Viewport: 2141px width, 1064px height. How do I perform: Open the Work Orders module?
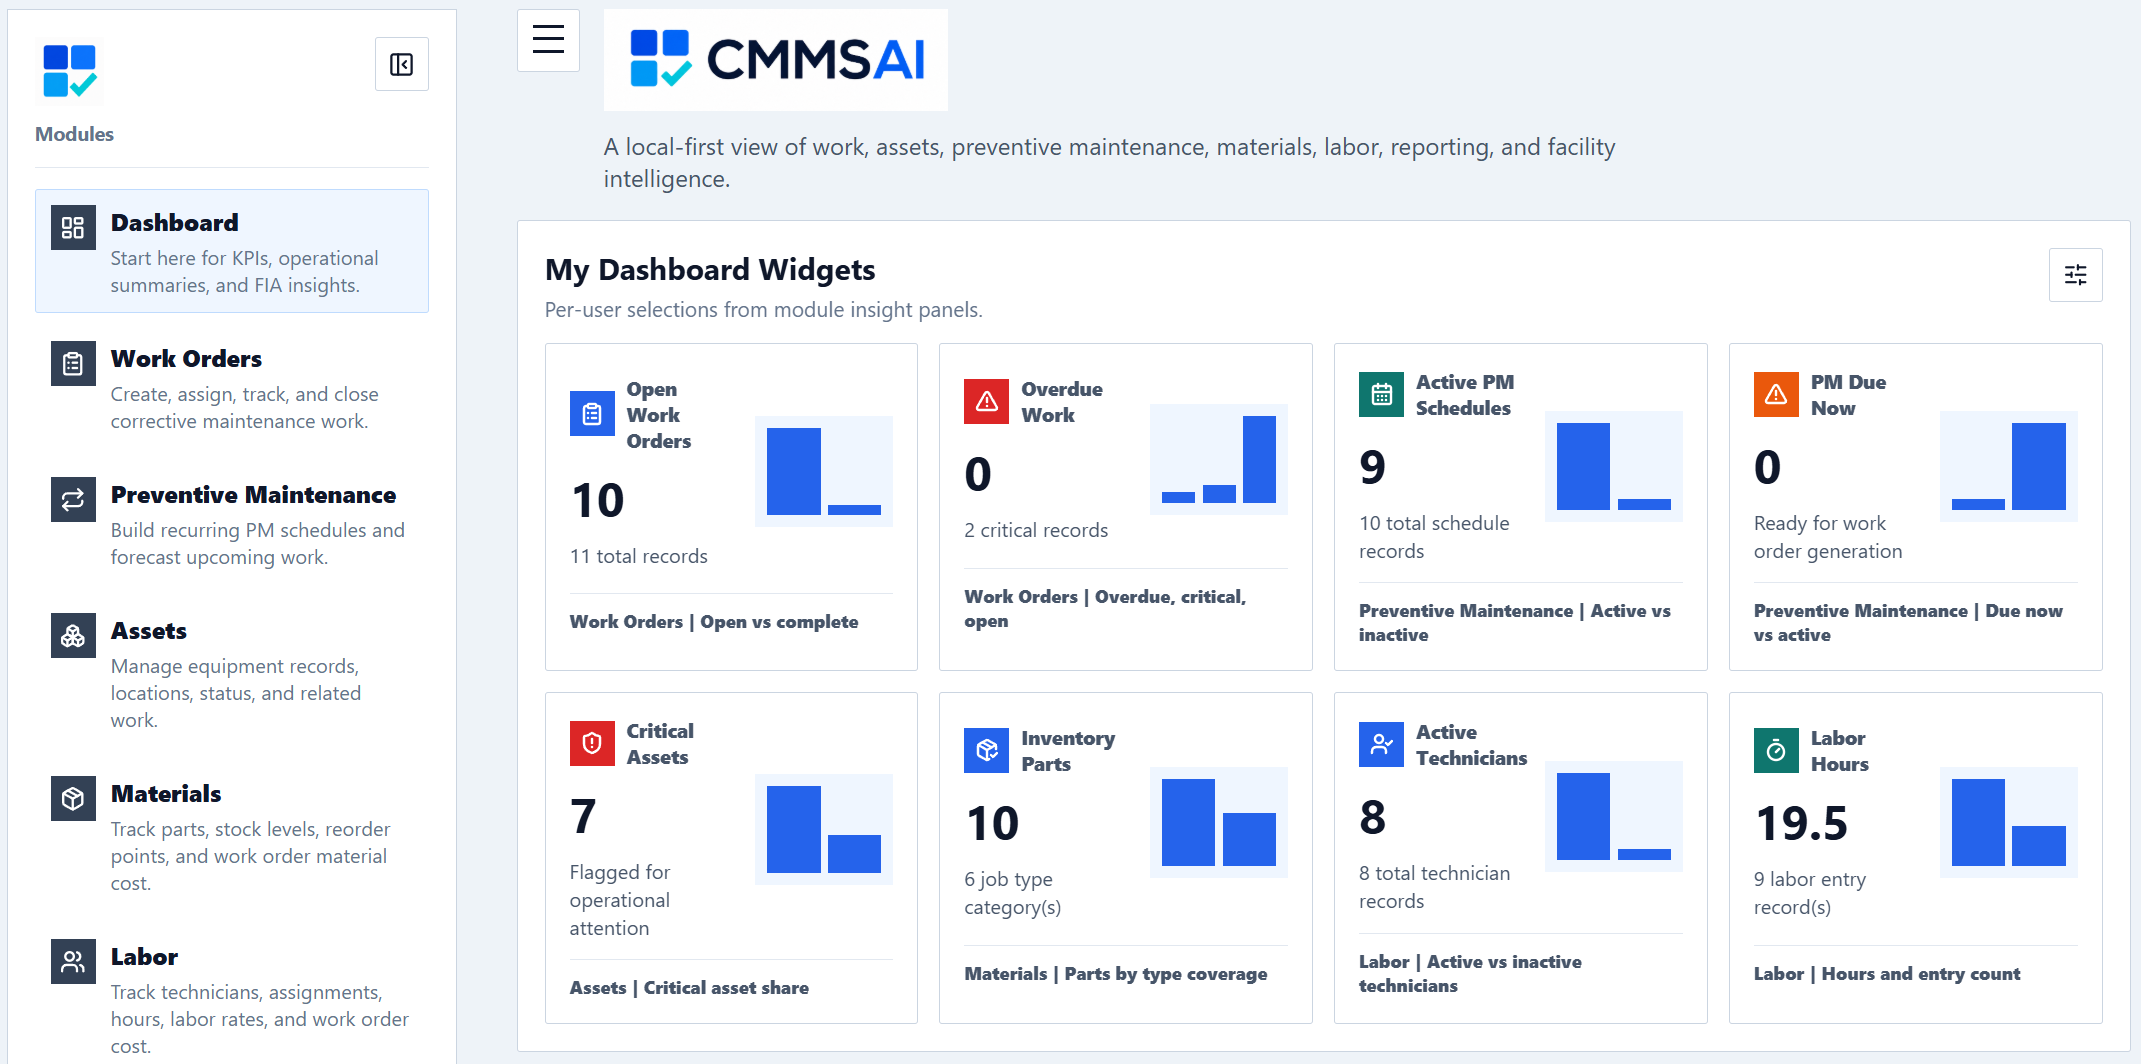point(232,387)
